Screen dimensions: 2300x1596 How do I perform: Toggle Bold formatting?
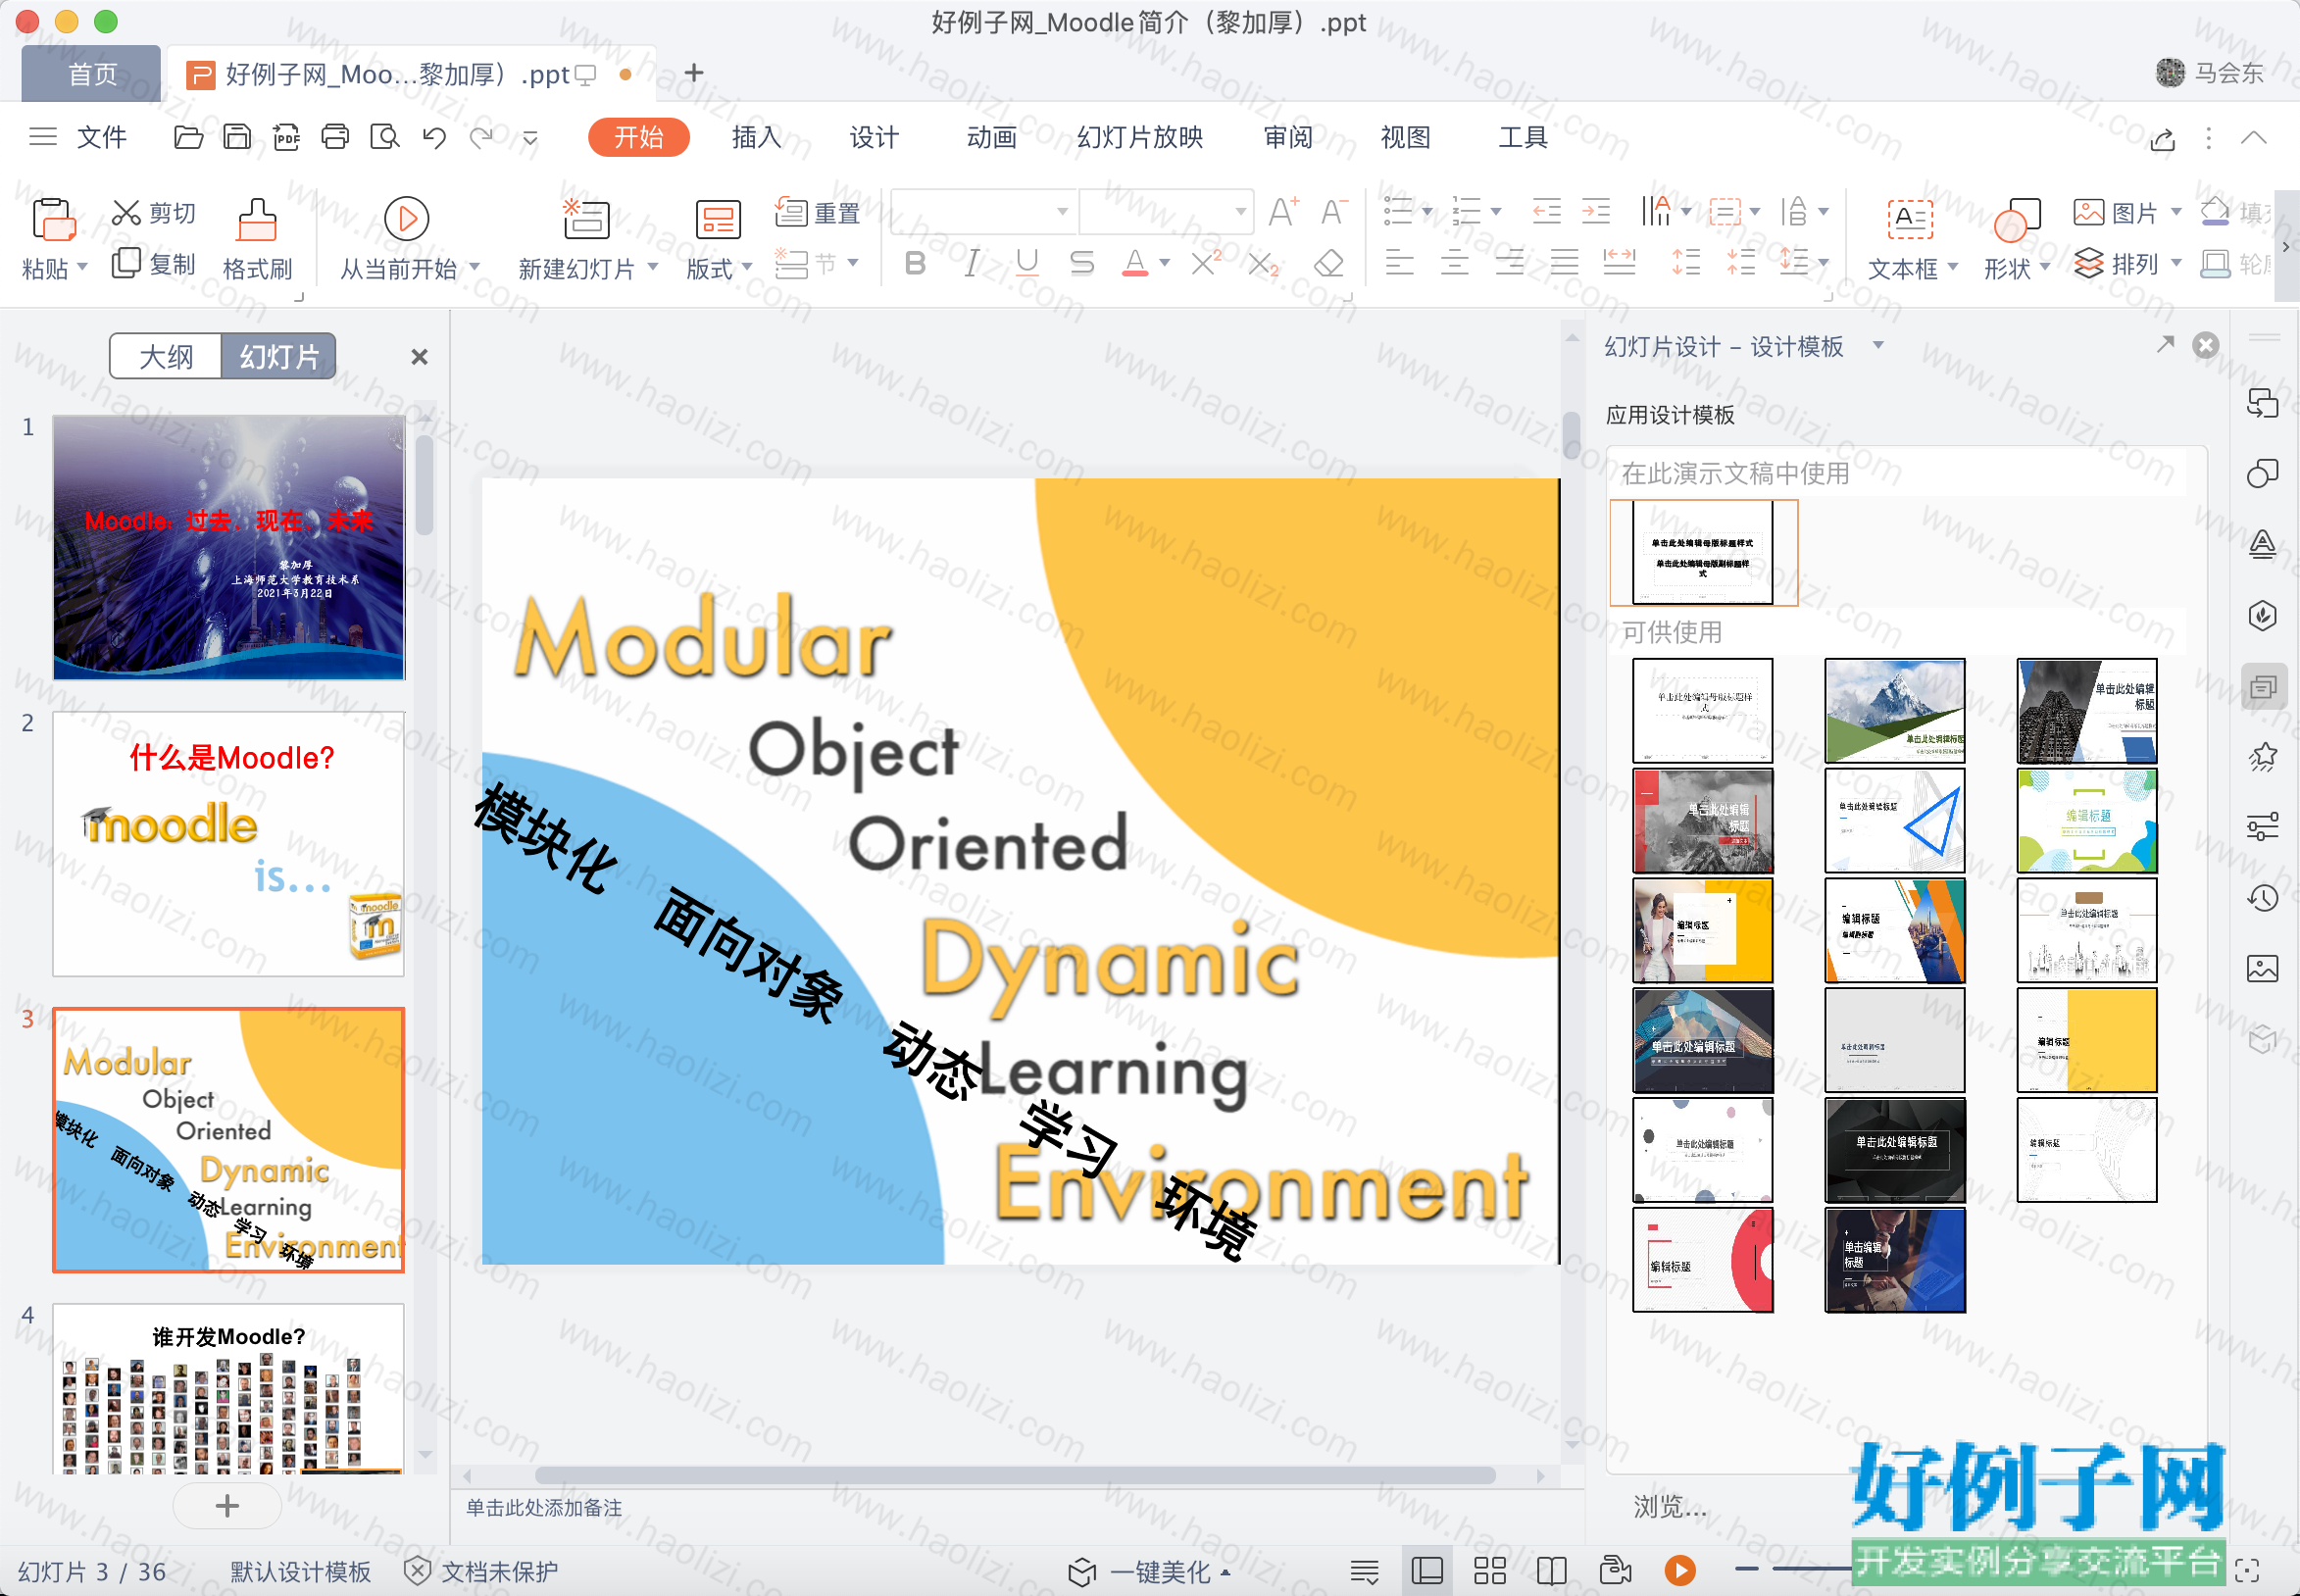914,263
